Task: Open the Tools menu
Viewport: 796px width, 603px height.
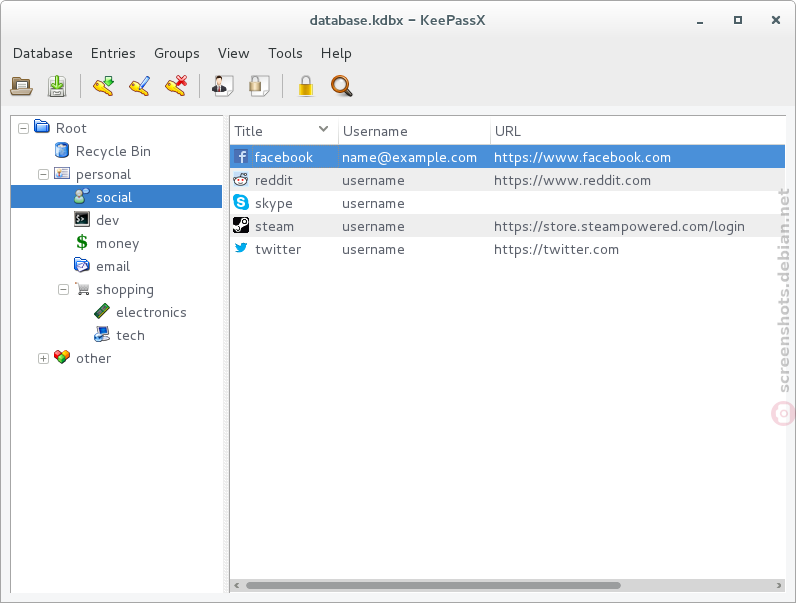Action: tap(285, 53)
